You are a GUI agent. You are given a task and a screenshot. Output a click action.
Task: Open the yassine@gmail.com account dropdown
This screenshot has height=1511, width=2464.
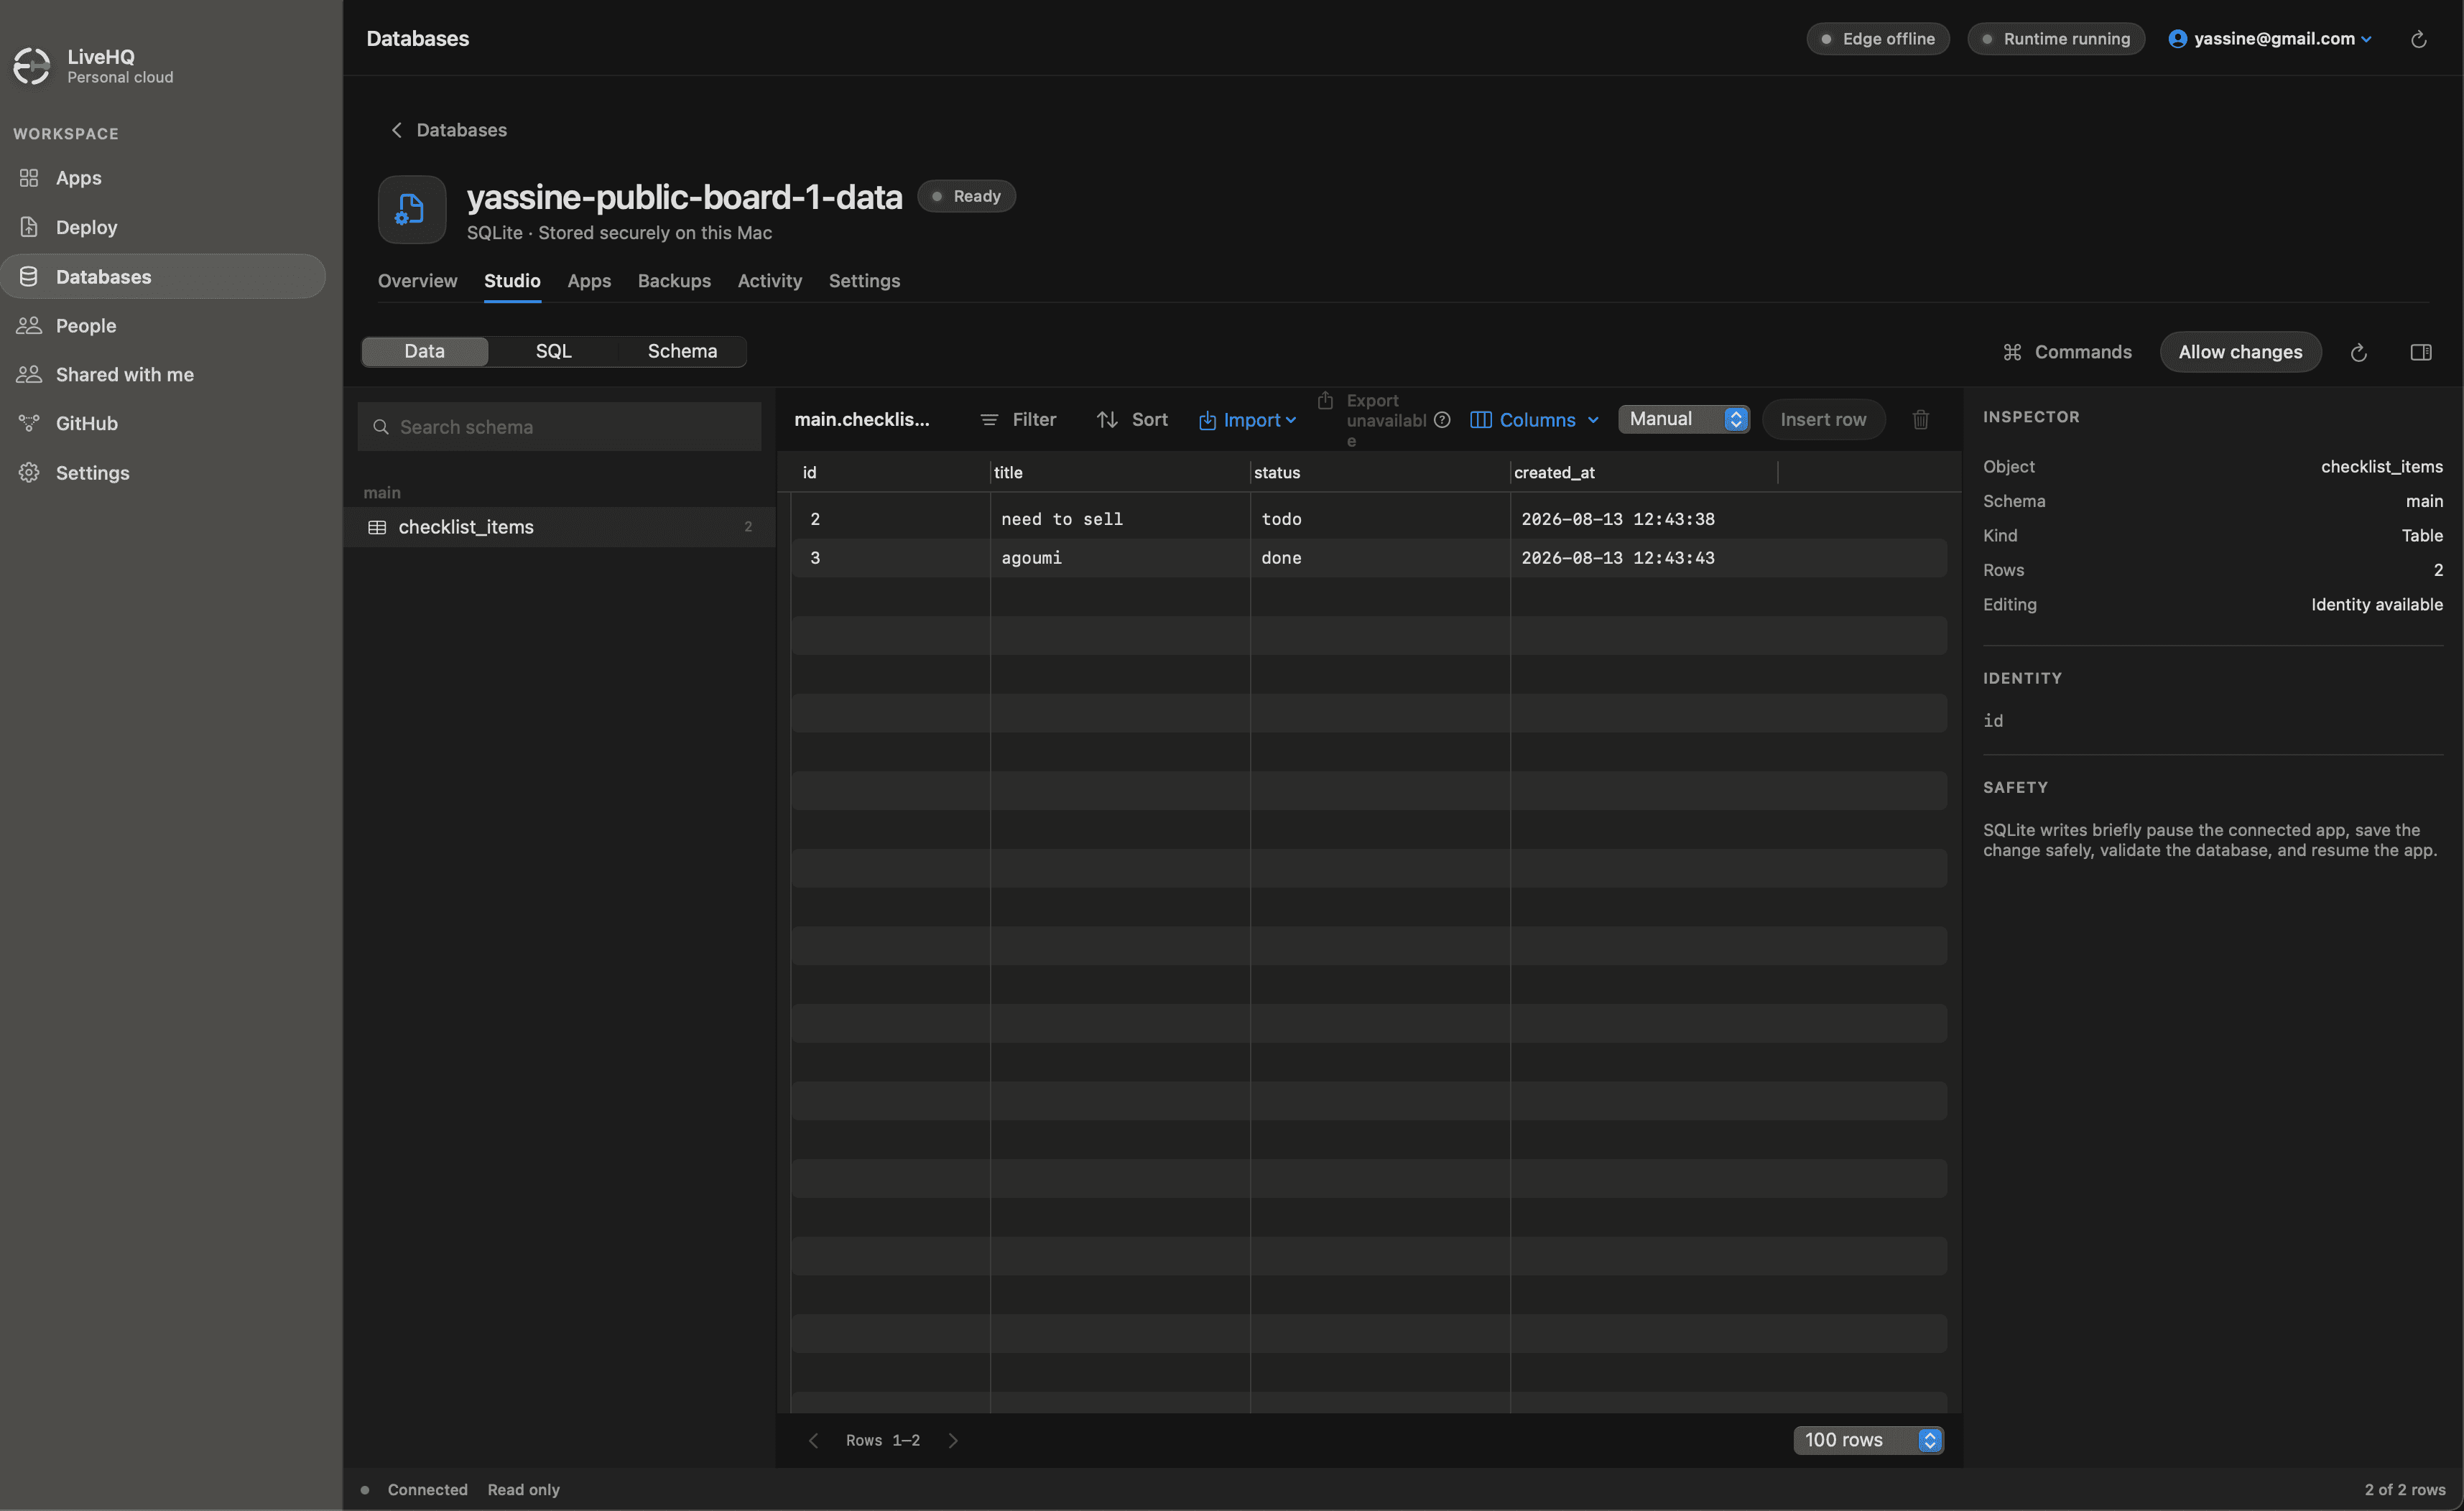[2270, 39]
